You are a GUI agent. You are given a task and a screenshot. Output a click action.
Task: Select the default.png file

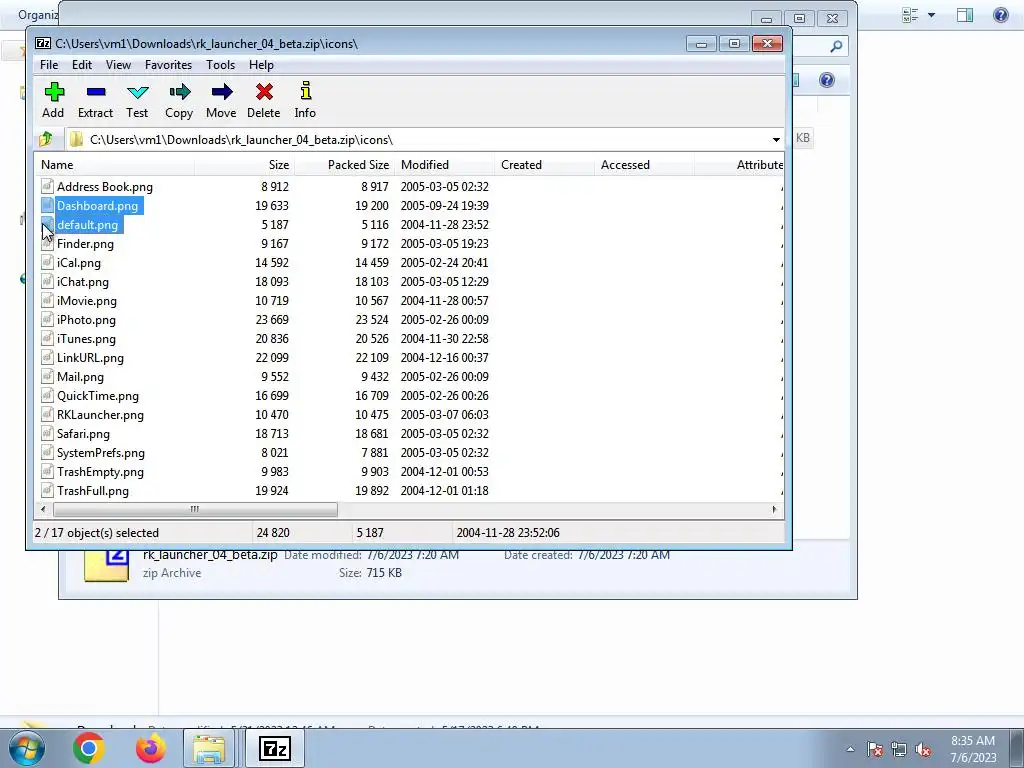88,225
